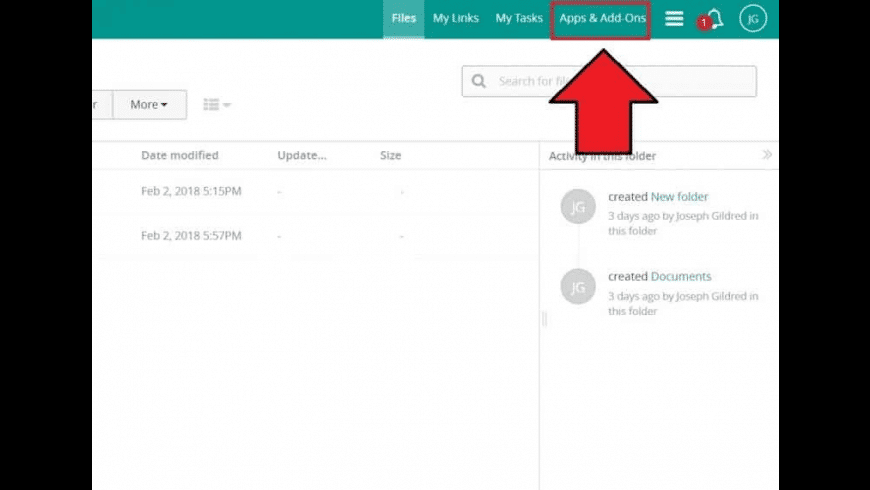The image size is (870, 490).
Task: Open My Tasks tab
Action: pyautogui.click(x=519, y=18)
